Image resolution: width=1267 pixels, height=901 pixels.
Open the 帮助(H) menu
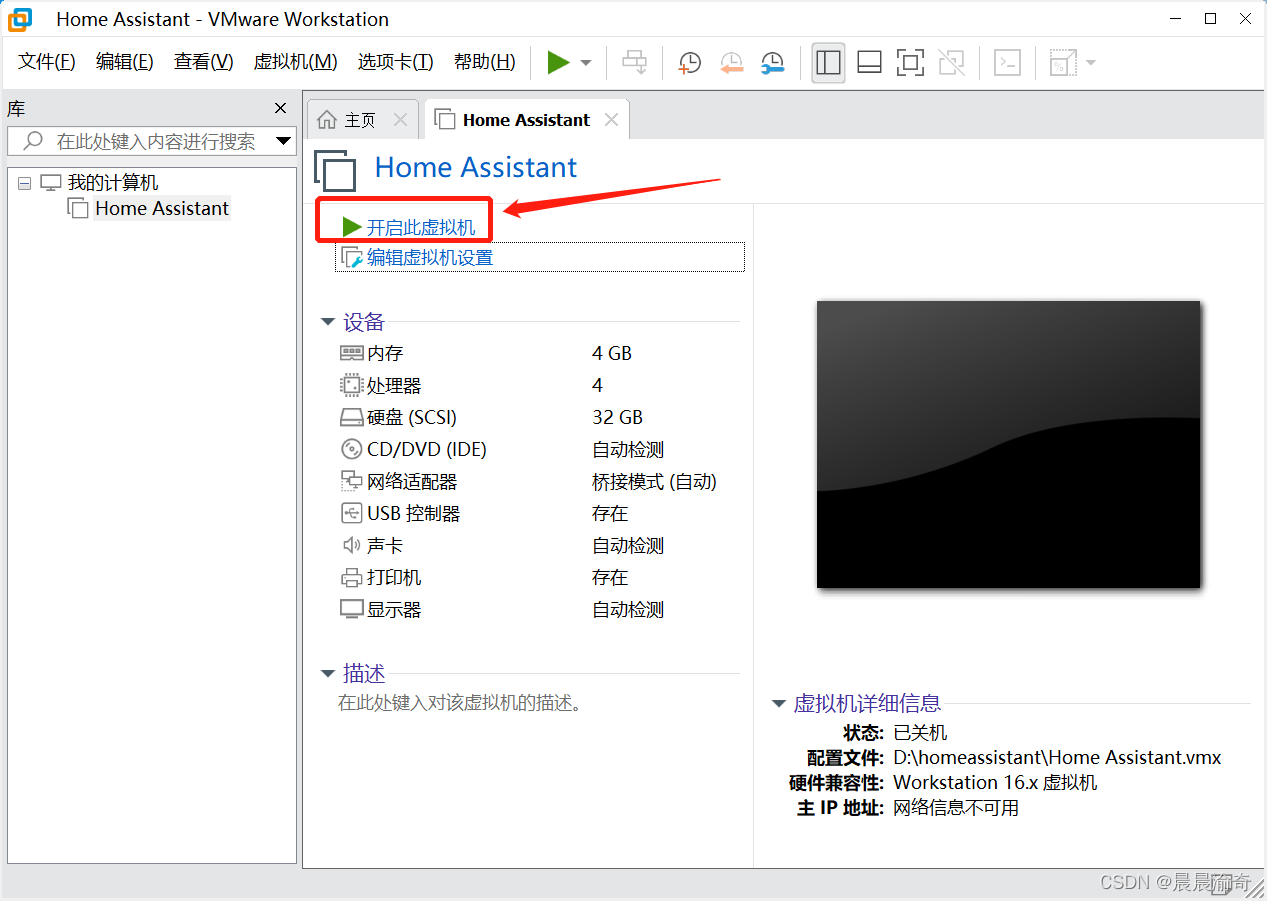coord(485,62)
